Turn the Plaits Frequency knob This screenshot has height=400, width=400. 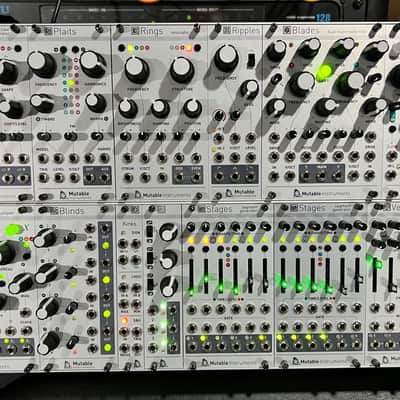(x=42, y=64)
